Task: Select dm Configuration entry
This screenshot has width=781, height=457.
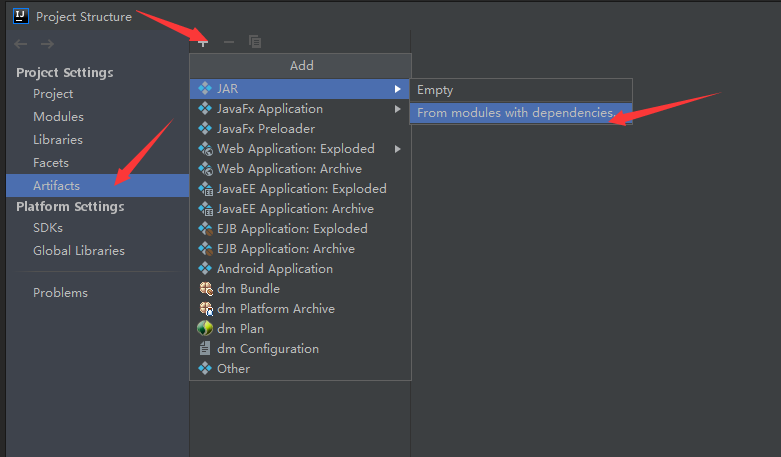Action: (x=300, y=348)
